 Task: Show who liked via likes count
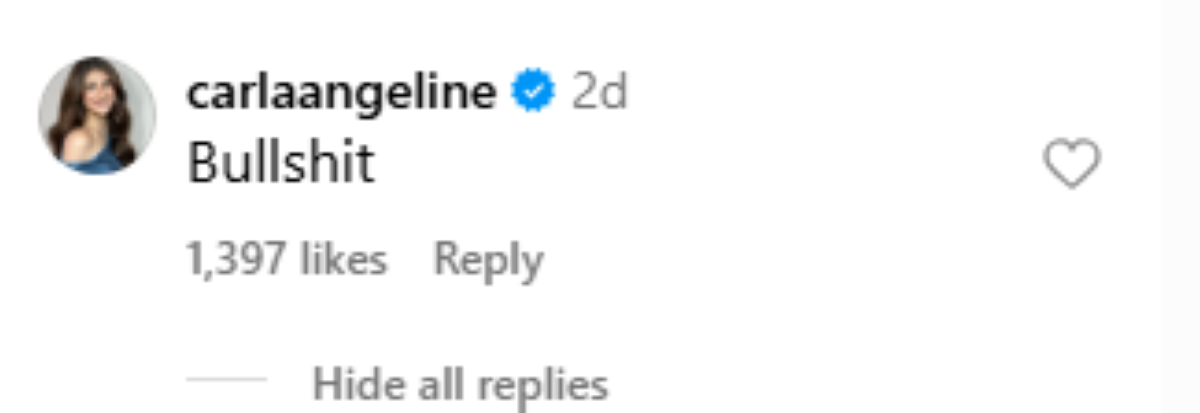pyautogui.click(x=286, y=260)
